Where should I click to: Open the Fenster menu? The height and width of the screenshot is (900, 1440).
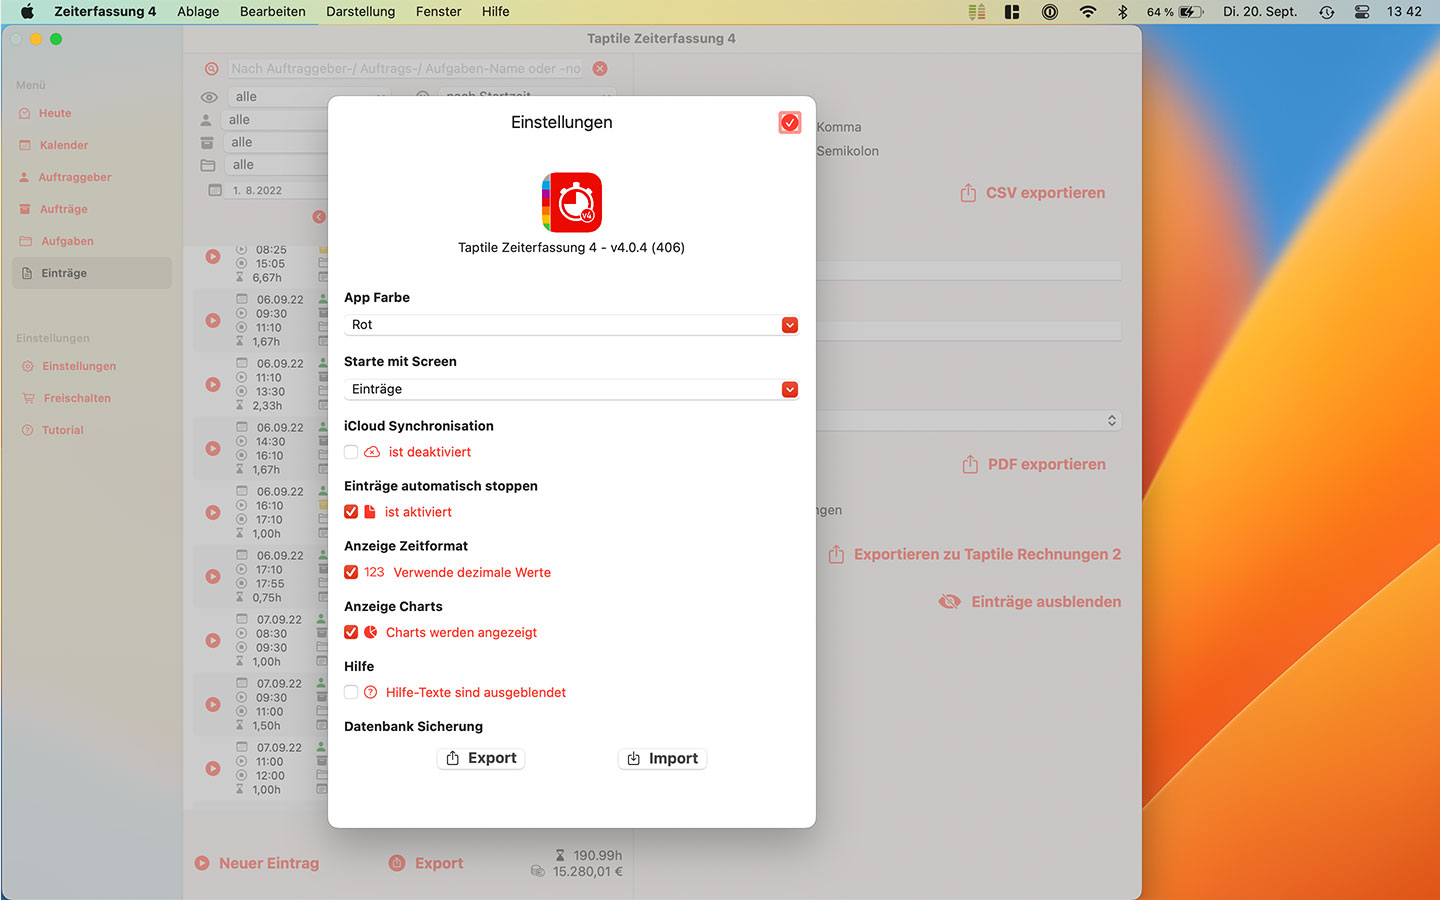tap(439, 12)
